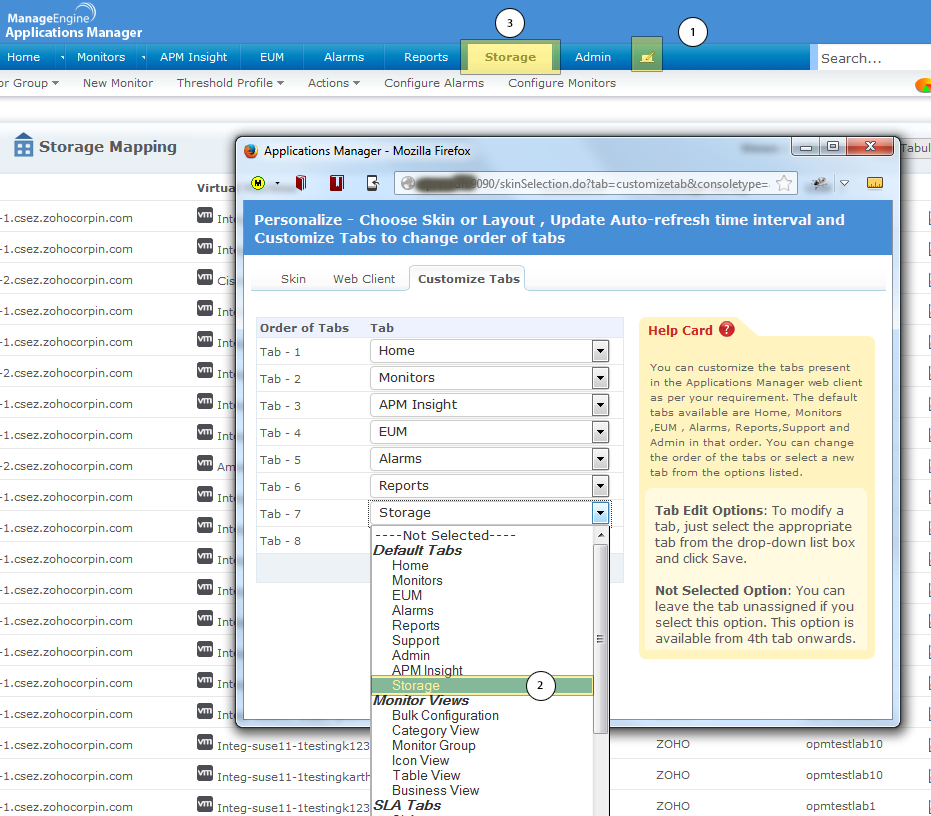Open the Tab - 6 Reports dropdown arrow
Screen dimensions: 931x816
coord(600,486)
